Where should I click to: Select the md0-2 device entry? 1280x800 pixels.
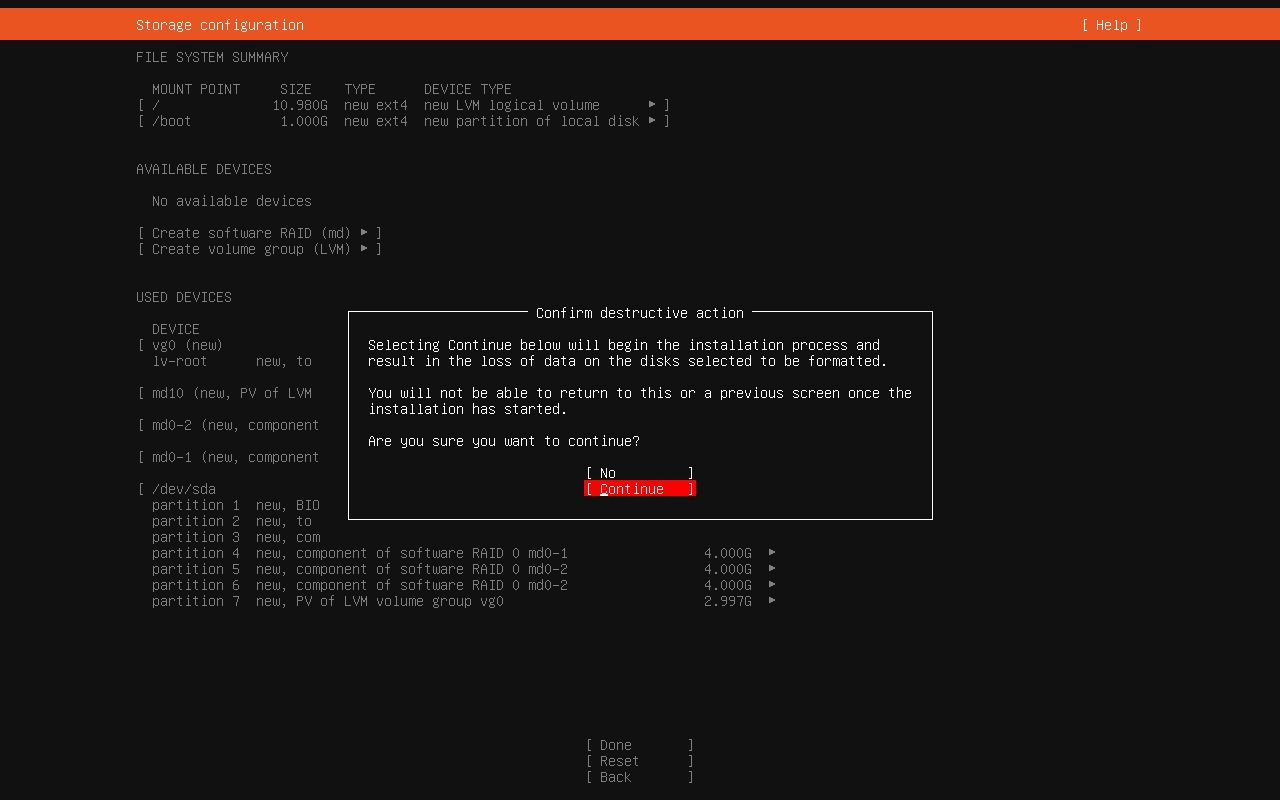coord(235,425)
